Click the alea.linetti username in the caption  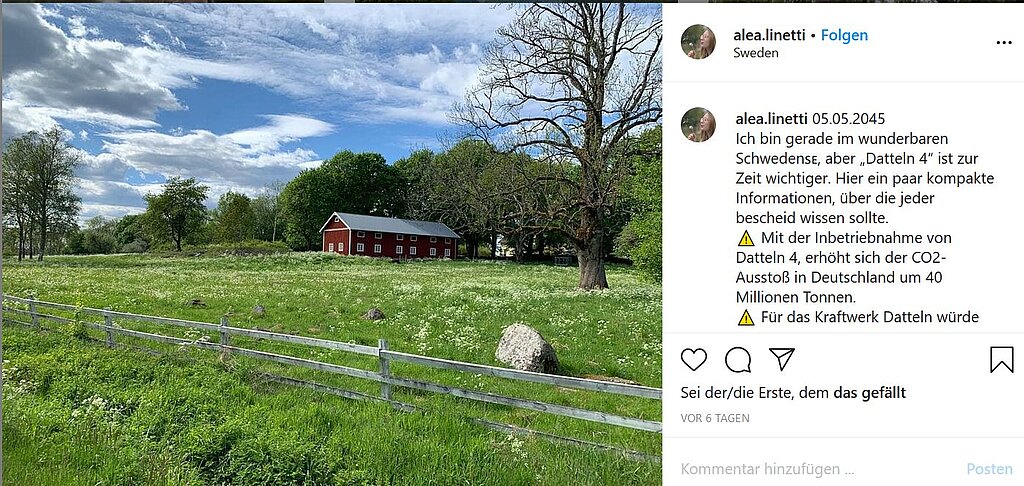click(x=771, y=118)
